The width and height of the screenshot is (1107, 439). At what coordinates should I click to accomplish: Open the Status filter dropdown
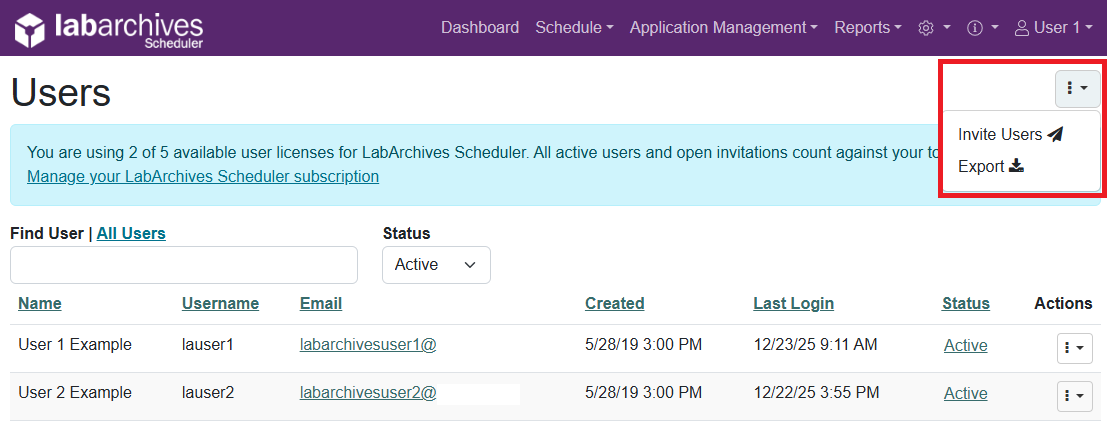pos(436,265)
